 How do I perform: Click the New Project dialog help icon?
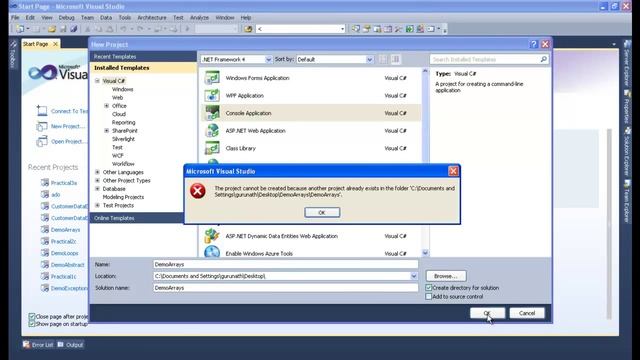click(x=533, y=44)
